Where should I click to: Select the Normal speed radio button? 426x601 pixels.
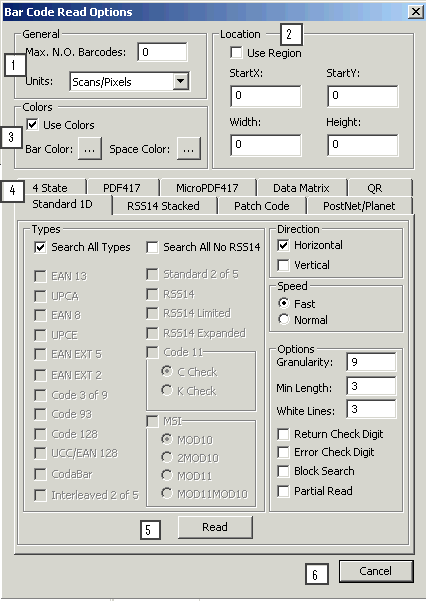(284, 319)
